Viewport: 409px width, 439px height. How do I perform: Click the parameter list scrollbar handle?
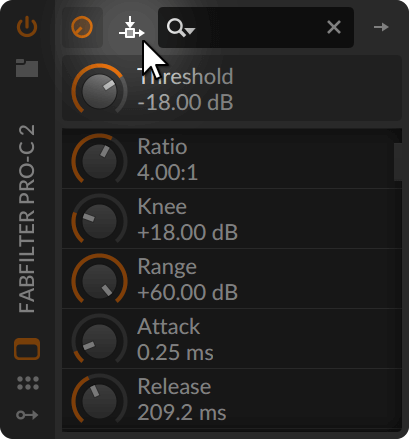398,162
